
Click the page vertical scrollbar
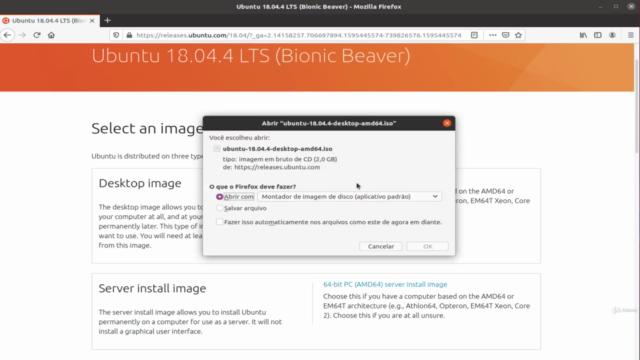(637, 106)
